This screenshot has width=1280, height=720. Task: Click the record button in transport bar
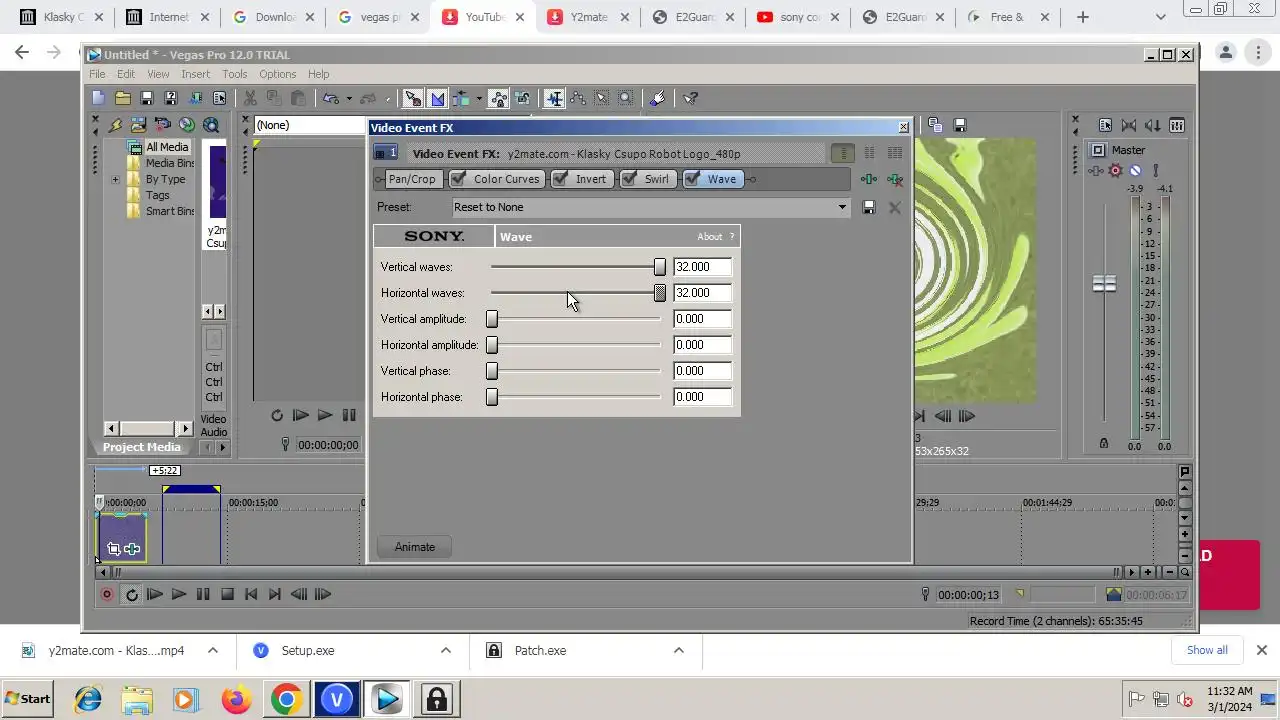pyautogui.click(x=107, y=594)
